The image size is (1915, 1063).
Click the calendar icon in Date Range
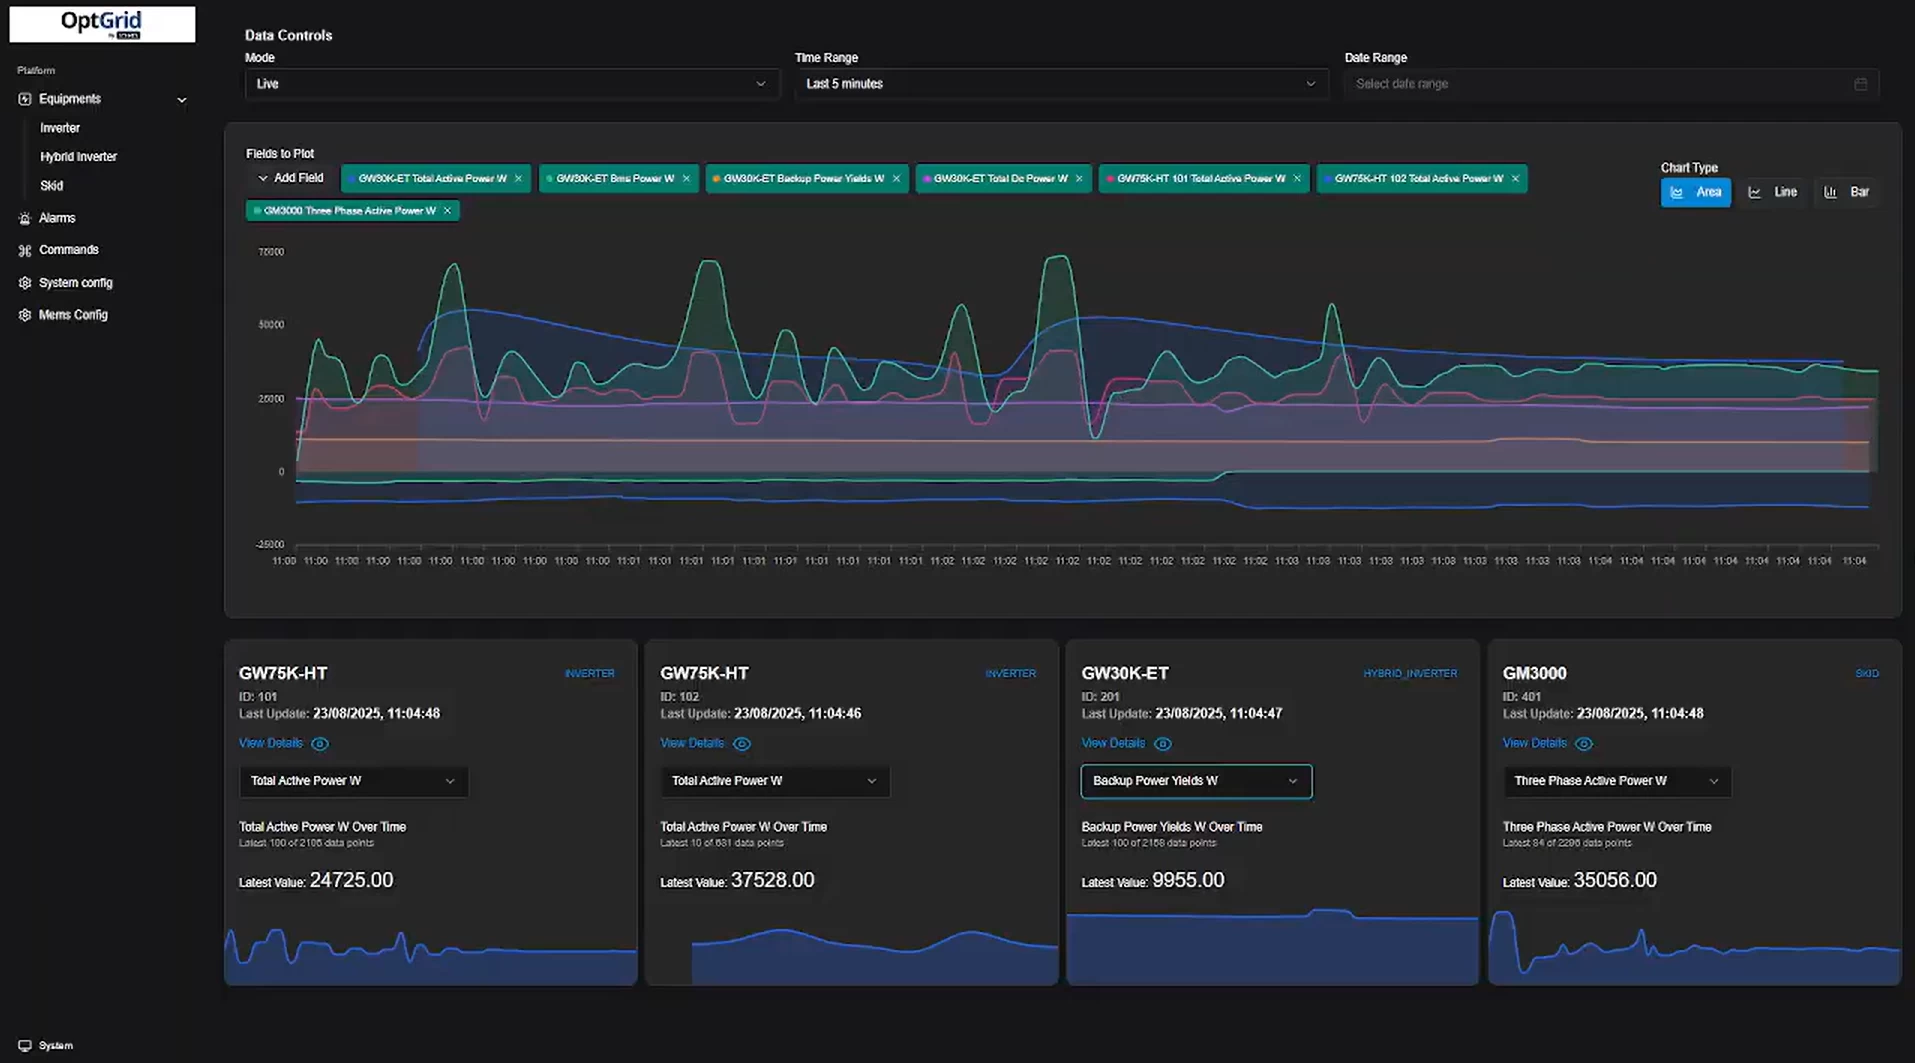click(1860, 84)
